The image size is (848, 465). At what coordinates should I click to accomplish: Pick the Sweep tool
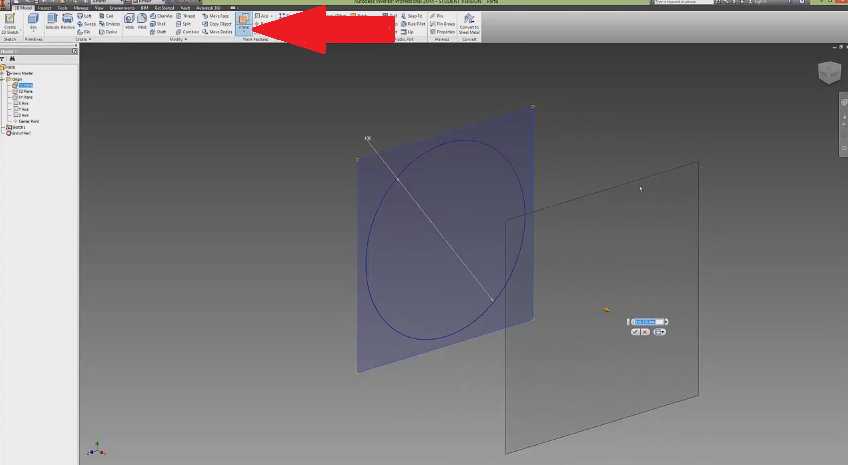[x=87, y=24]
